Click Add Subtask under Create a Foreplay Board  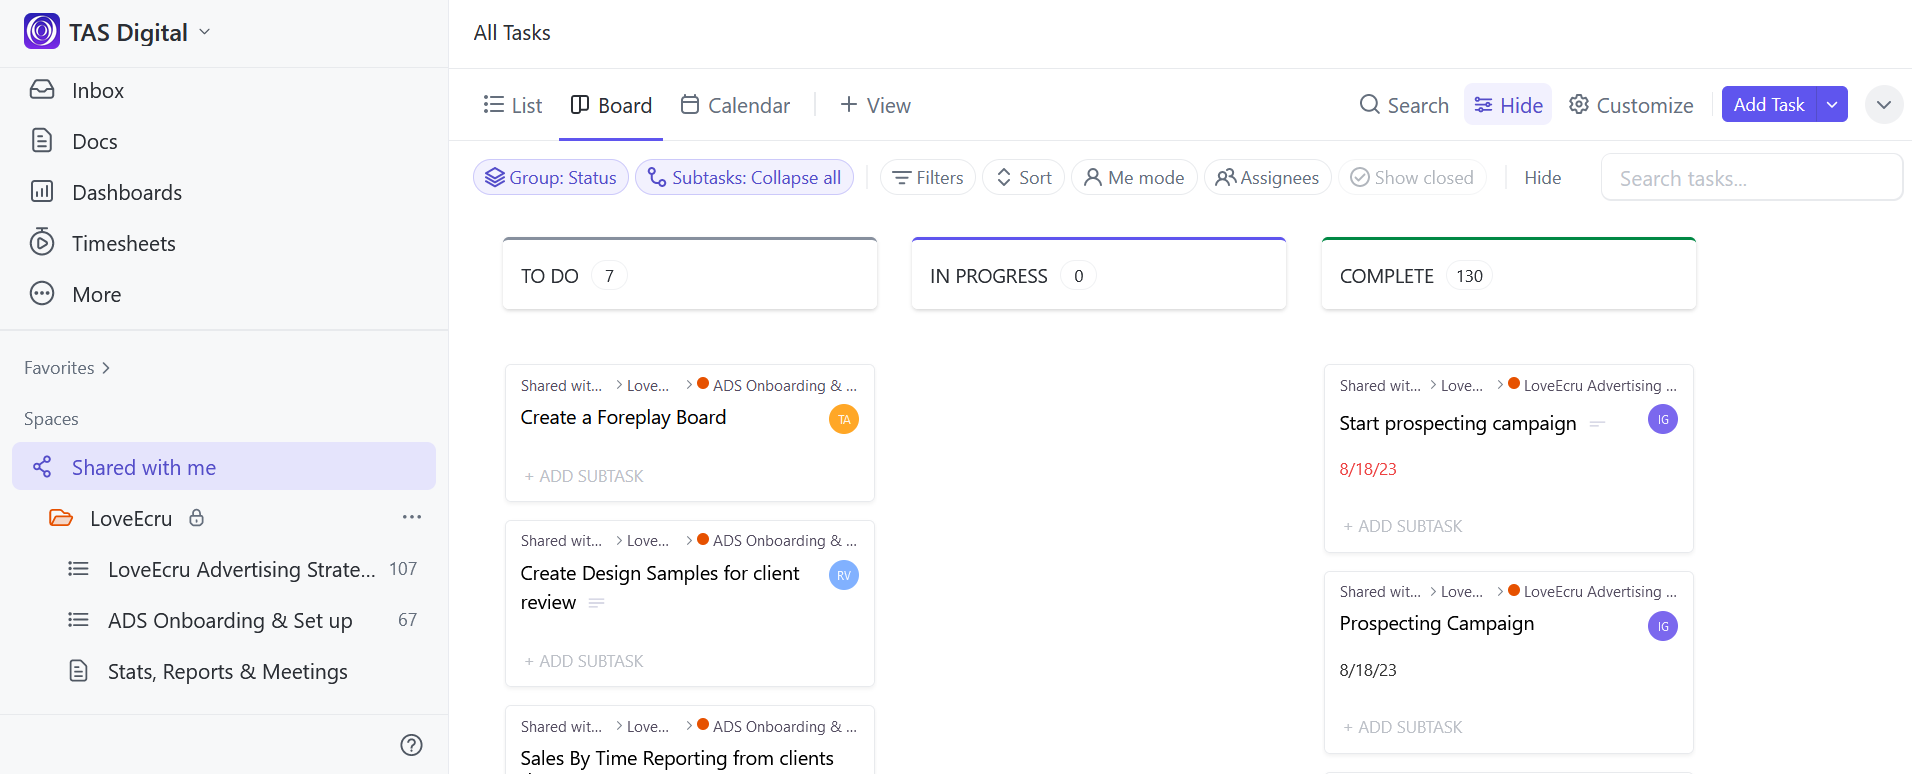[584, 476]
